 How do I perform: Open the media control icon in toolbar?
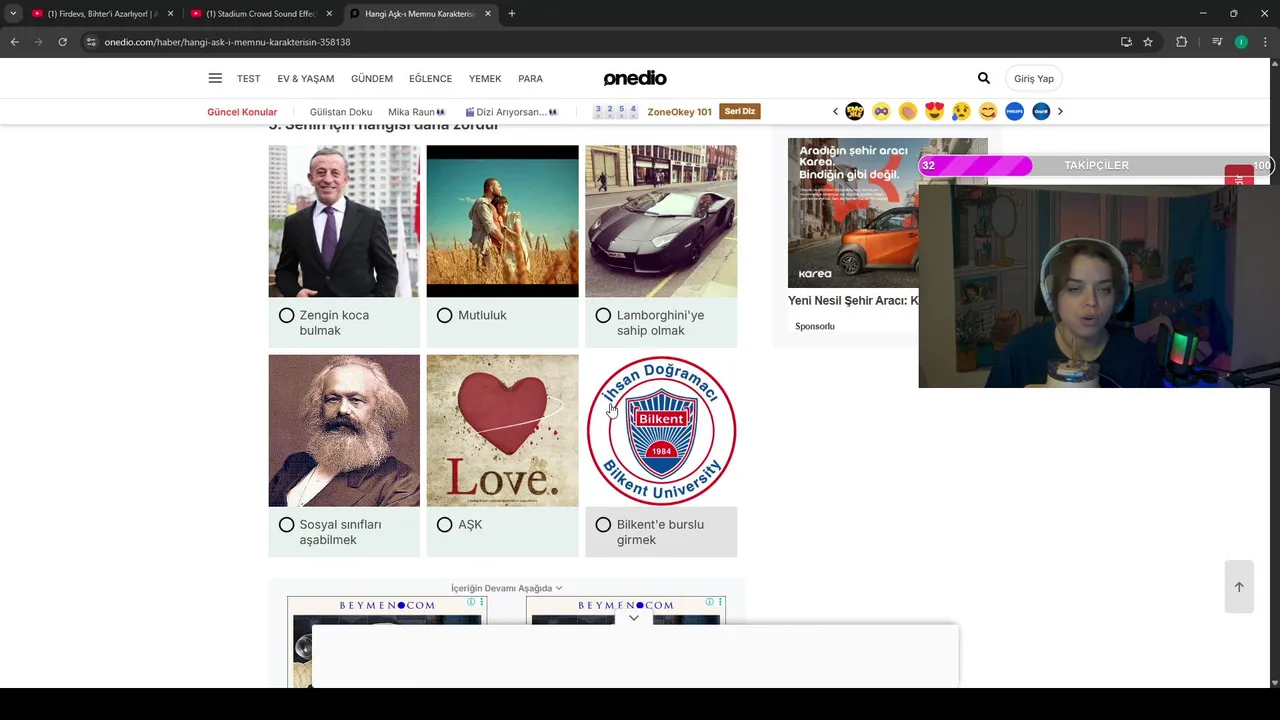pyautogui.click(x=1217, y=42)
